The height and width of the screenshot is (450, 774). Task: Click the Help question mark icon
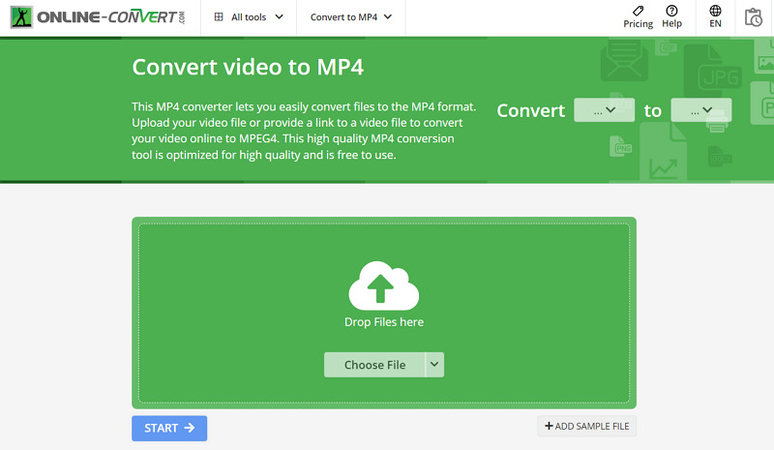tap(671, 10)
